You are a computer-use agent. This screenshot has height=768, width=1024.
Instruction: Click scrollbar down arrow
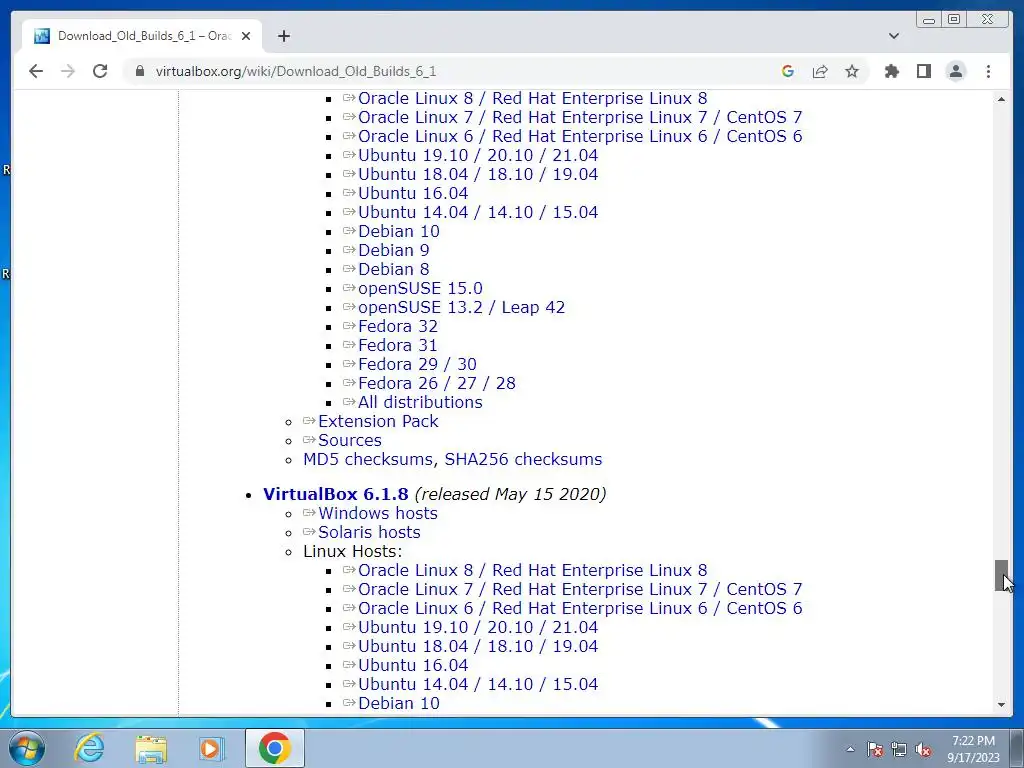(x=1001, y=705)
